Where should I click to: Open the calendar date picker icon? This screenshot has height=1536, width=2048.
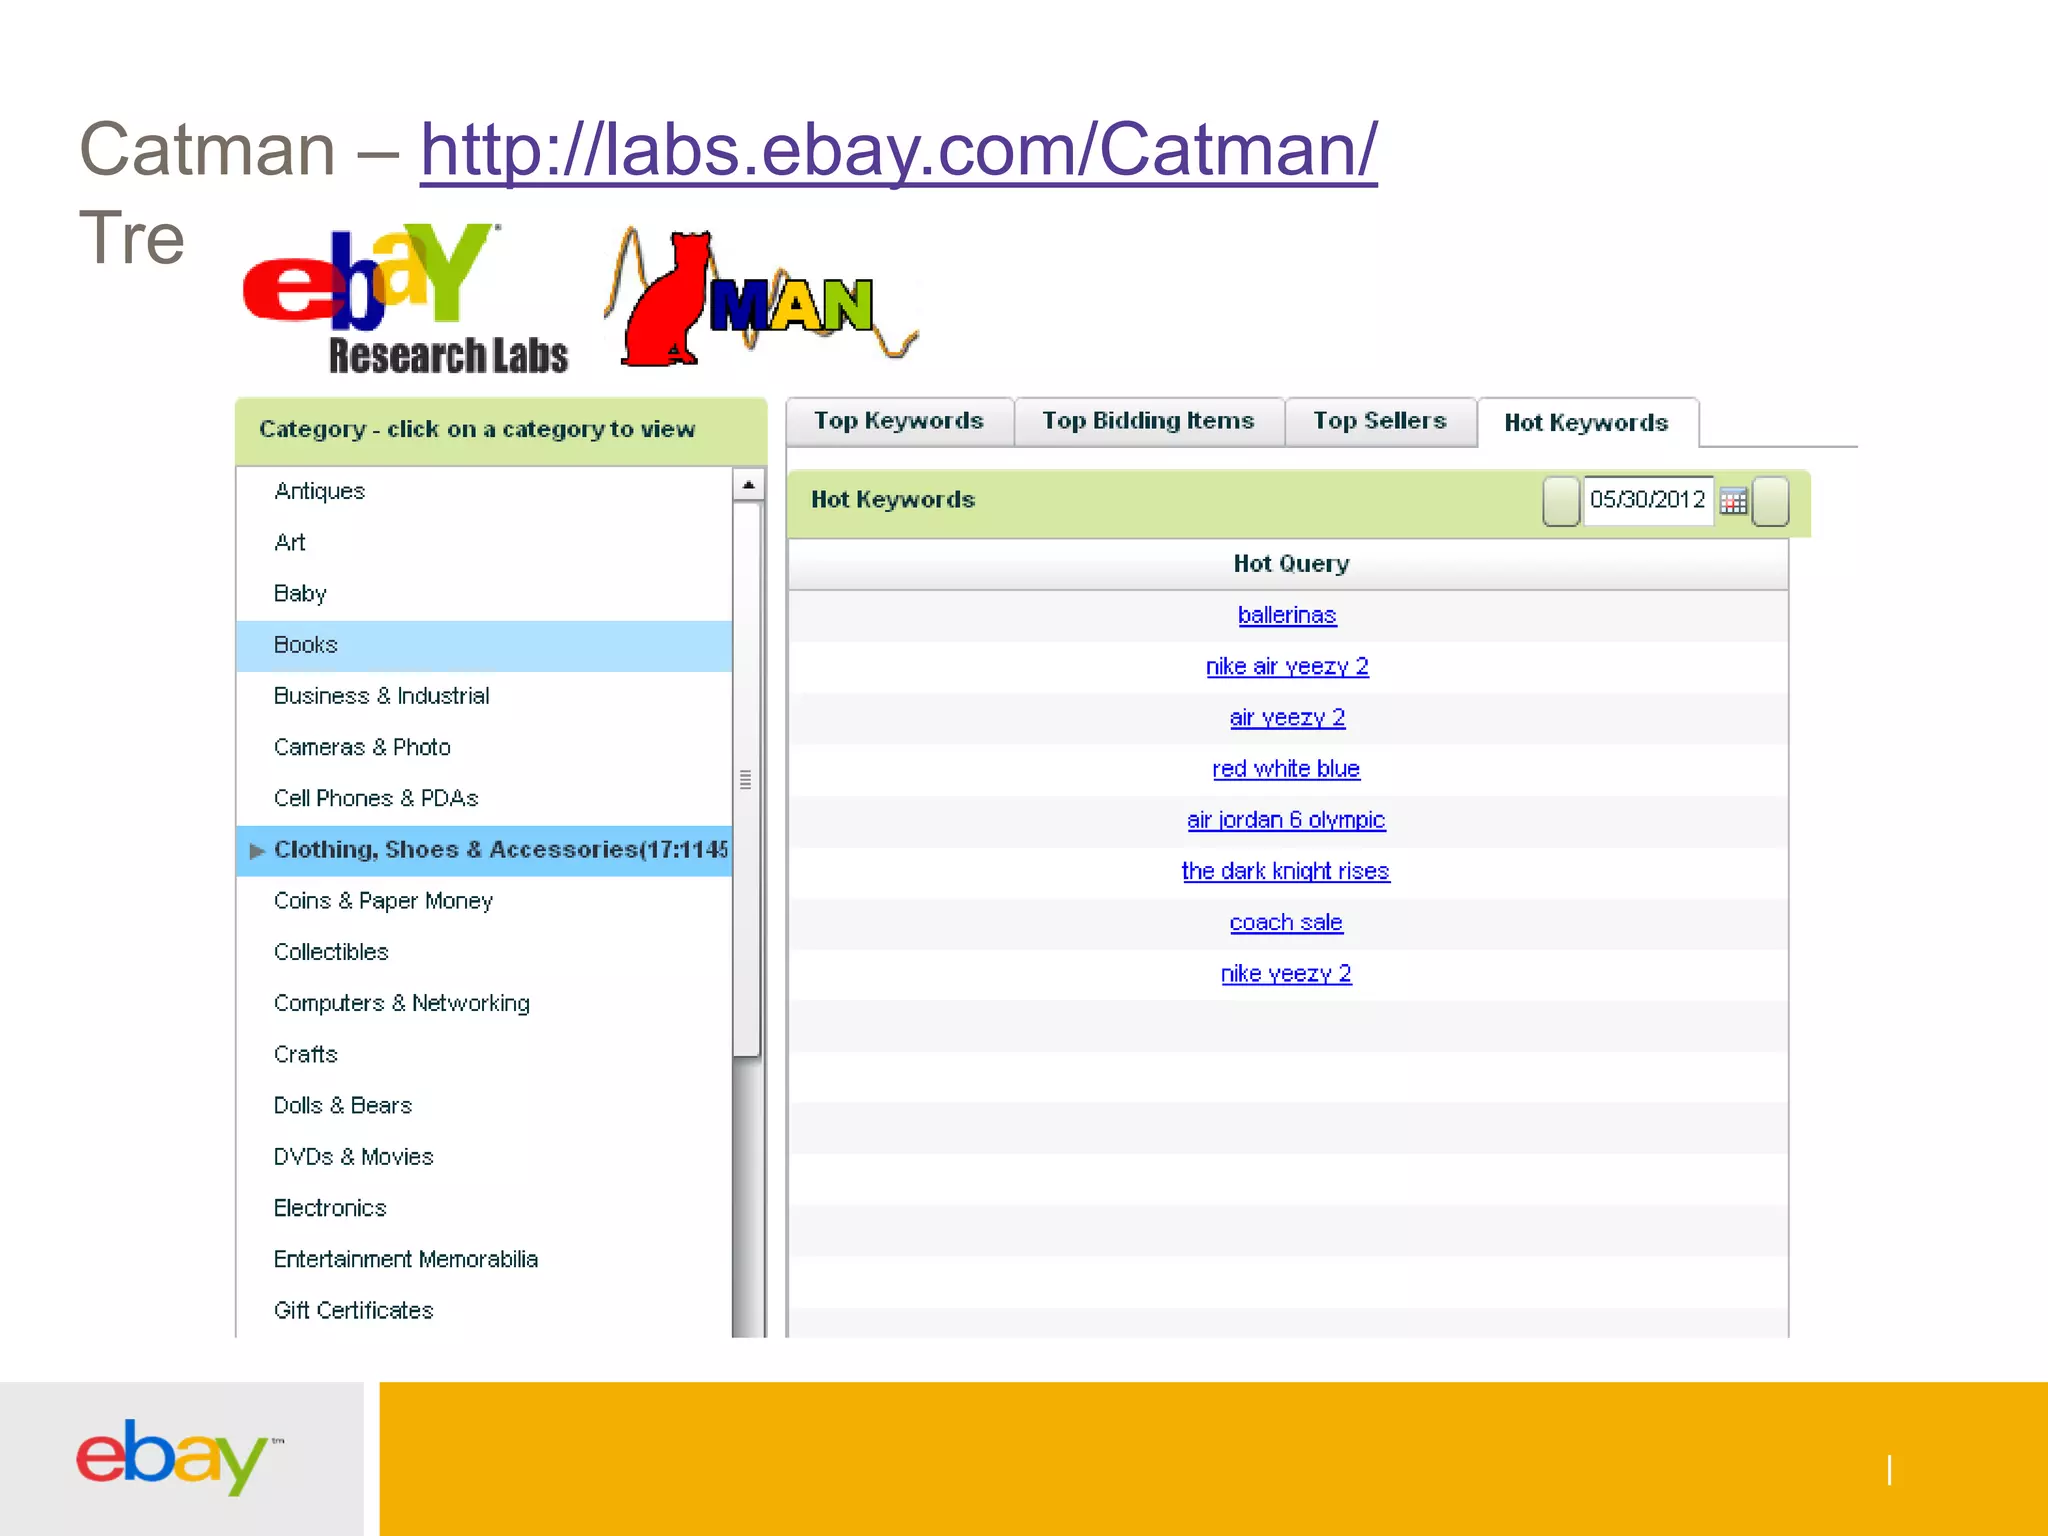[1733, 500]
